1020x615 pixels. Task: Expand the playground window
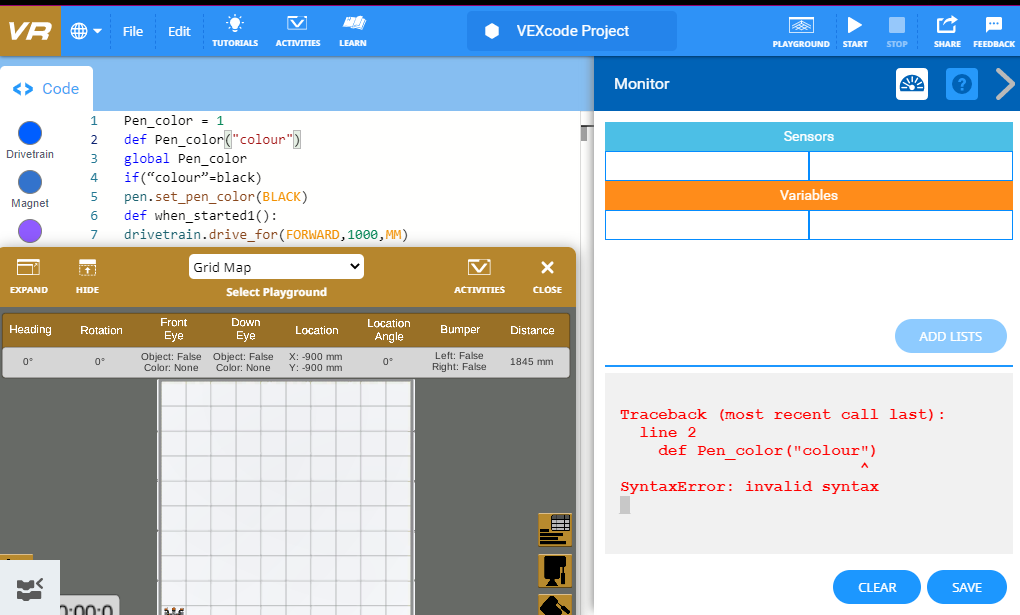pyautogui.click(x=28, y=275)
